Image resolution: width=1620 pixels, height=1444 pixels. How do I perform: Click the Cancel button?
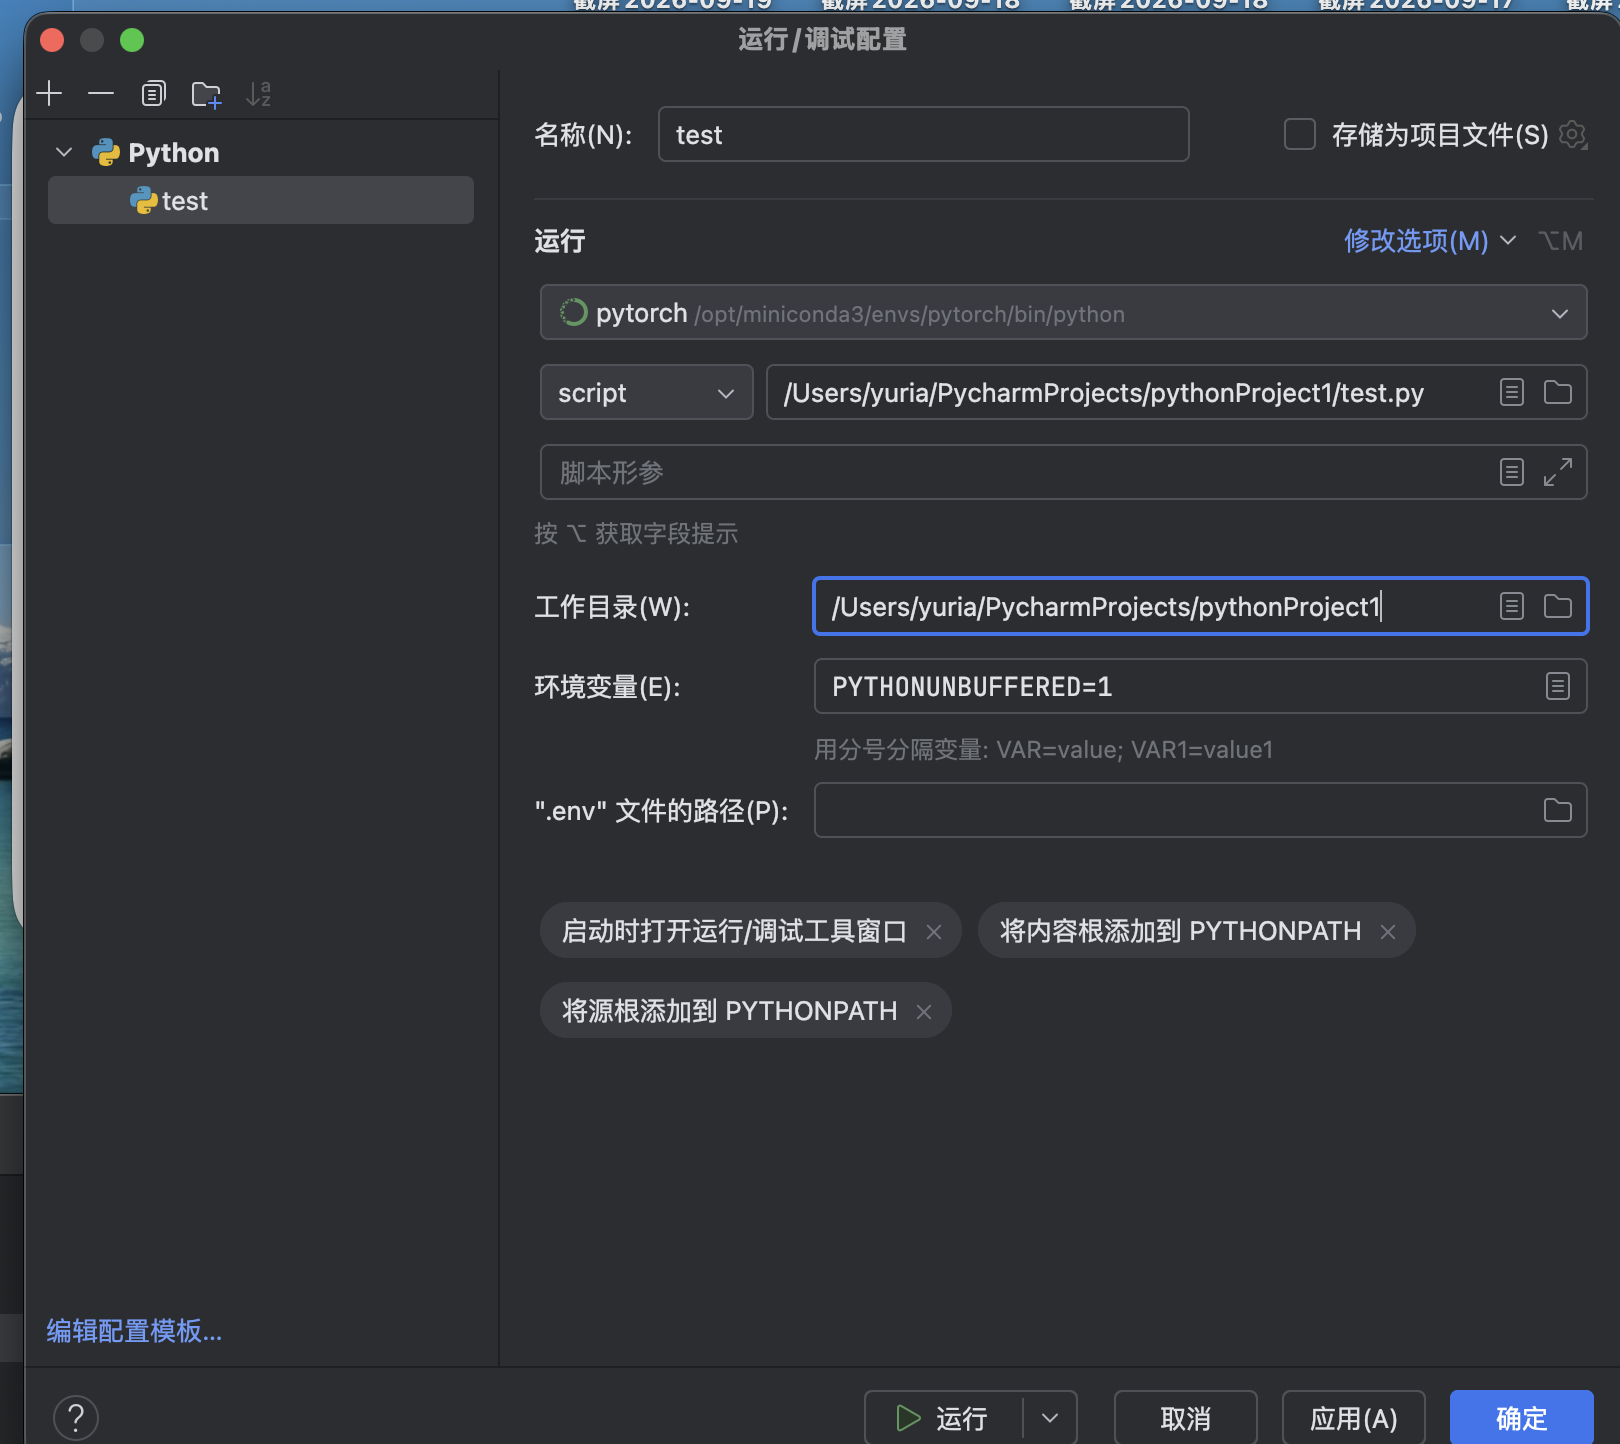pos(1185,1418)
